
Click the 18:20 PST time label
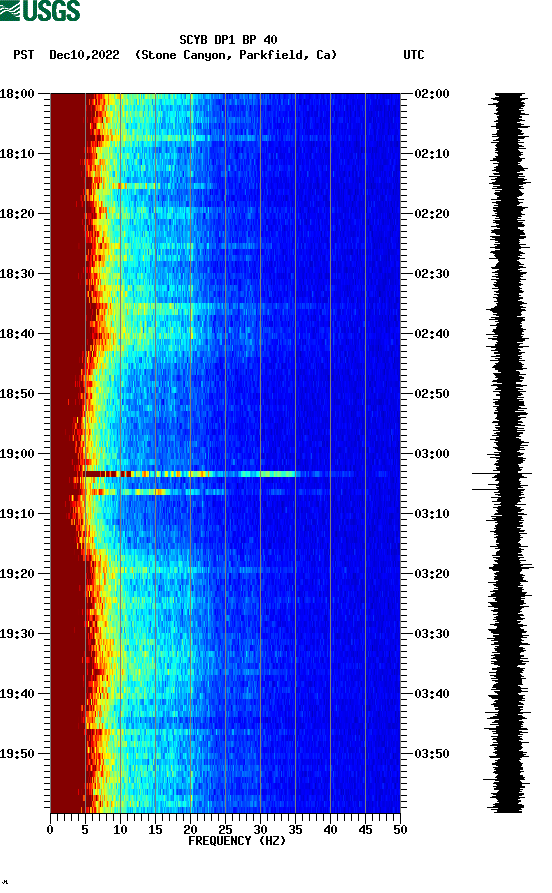[x=17, y=214]
